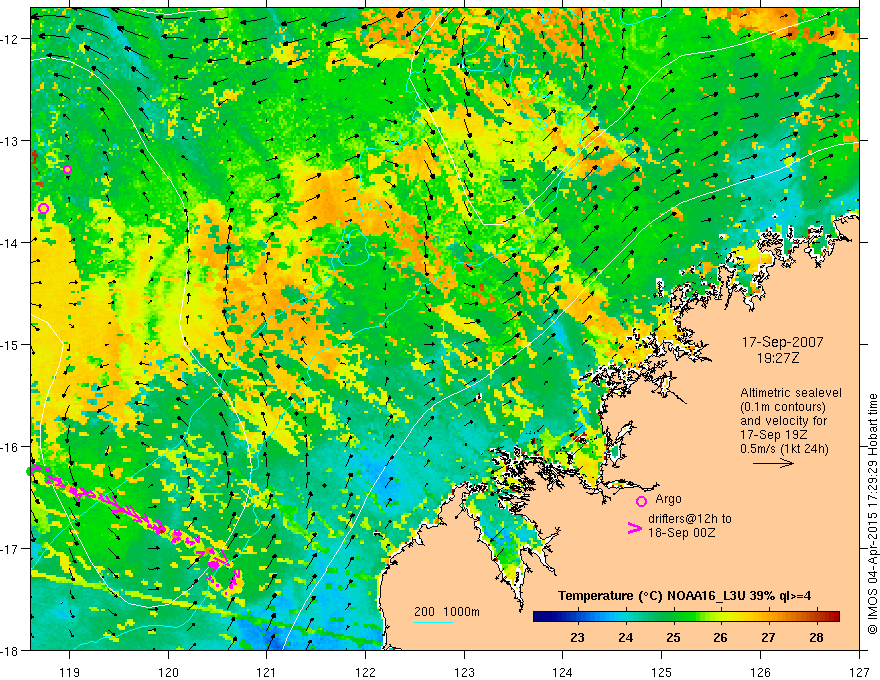Click the magenta Argo circle in the legend
Viewport: 880px width, 680px height.
point(641,501)
